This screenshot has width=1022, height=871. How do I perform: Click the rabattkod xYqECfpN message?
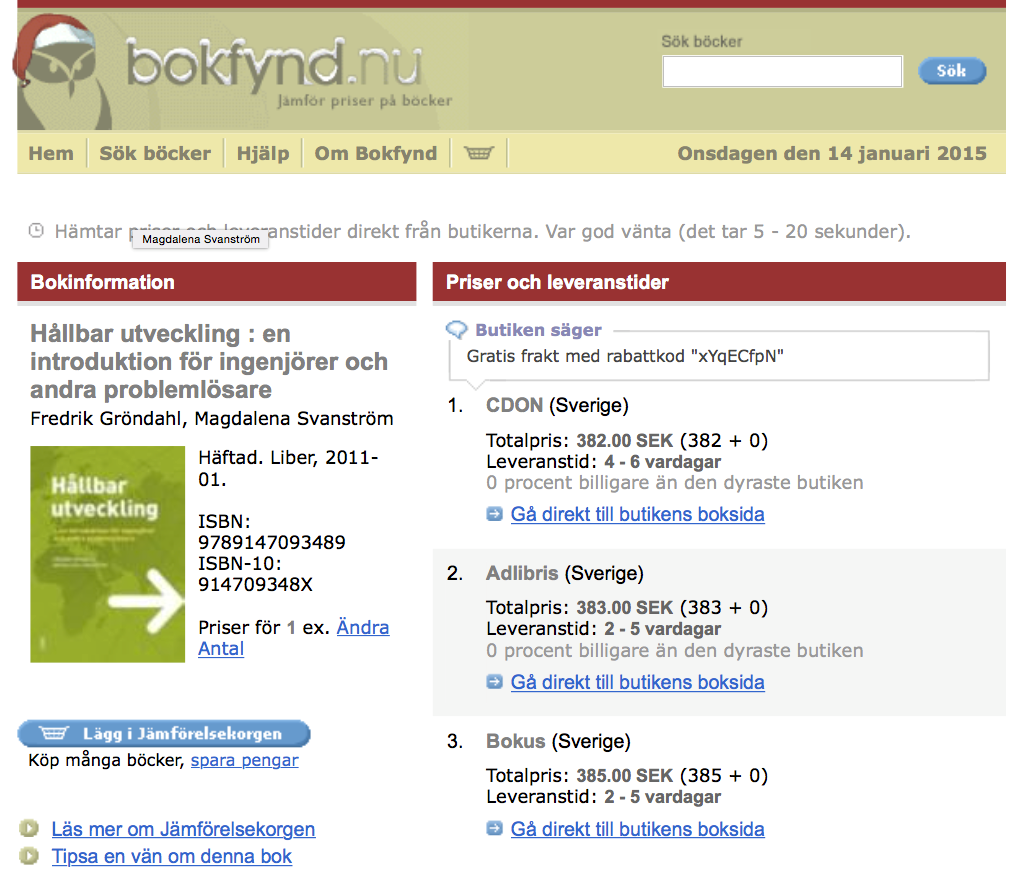click(625, 357)
